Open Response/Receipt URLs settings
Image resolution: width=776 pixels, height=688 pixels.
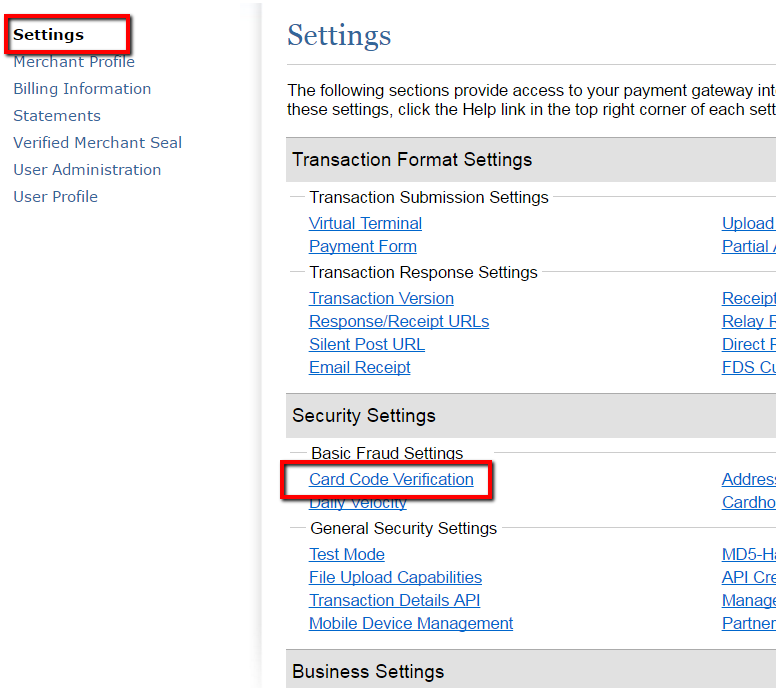pos(399,322)
